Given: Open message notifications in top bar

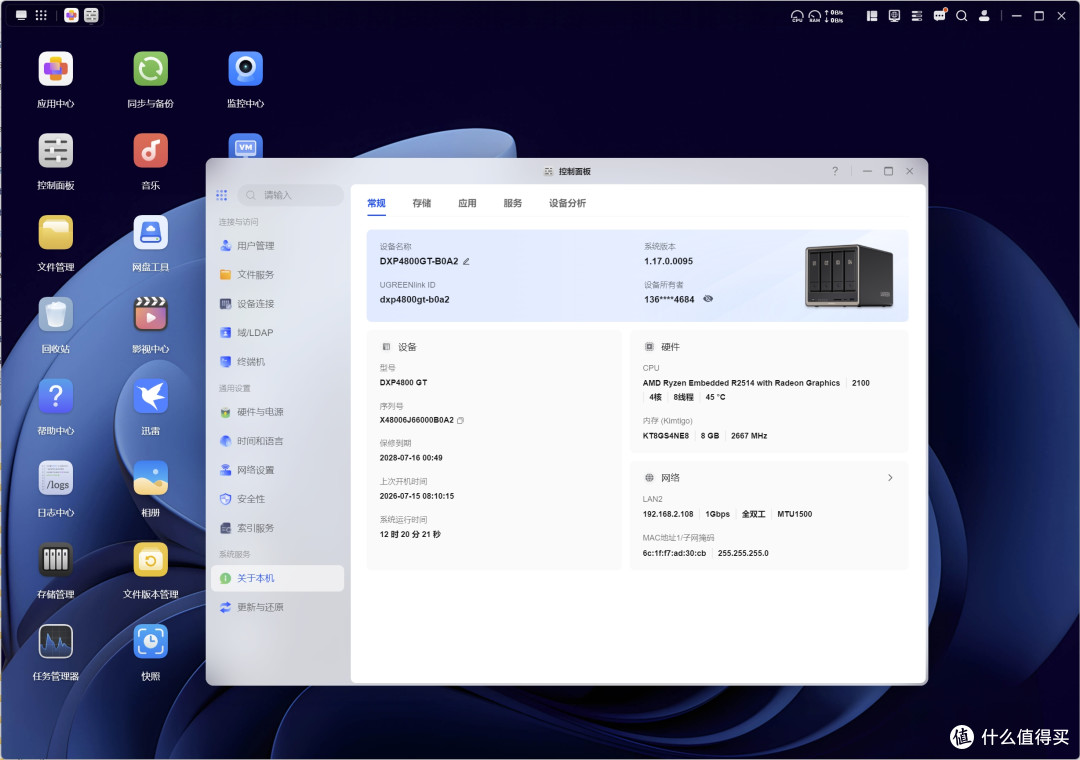Looking at the screenshot, I should click(x=939, y=15).
